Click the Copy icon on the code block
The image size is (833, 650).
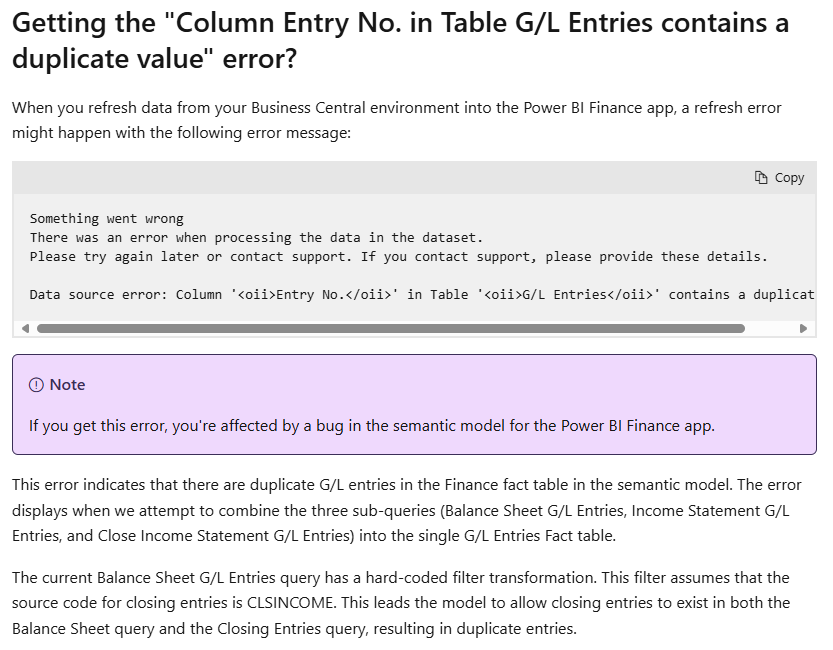761,177
